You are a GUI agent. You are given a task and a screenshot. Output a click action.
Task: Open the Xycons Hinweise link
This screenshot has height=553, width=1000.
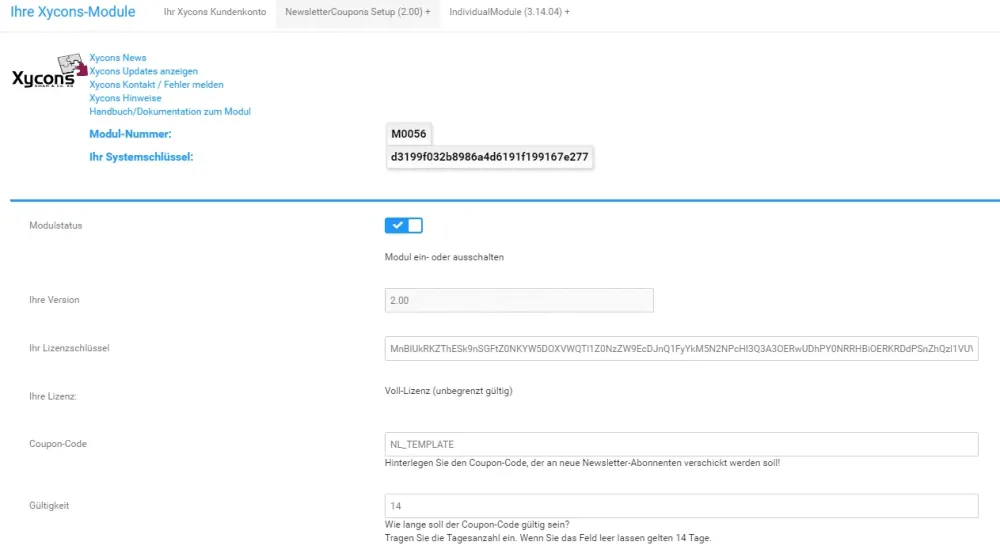[x=125, y=98]
